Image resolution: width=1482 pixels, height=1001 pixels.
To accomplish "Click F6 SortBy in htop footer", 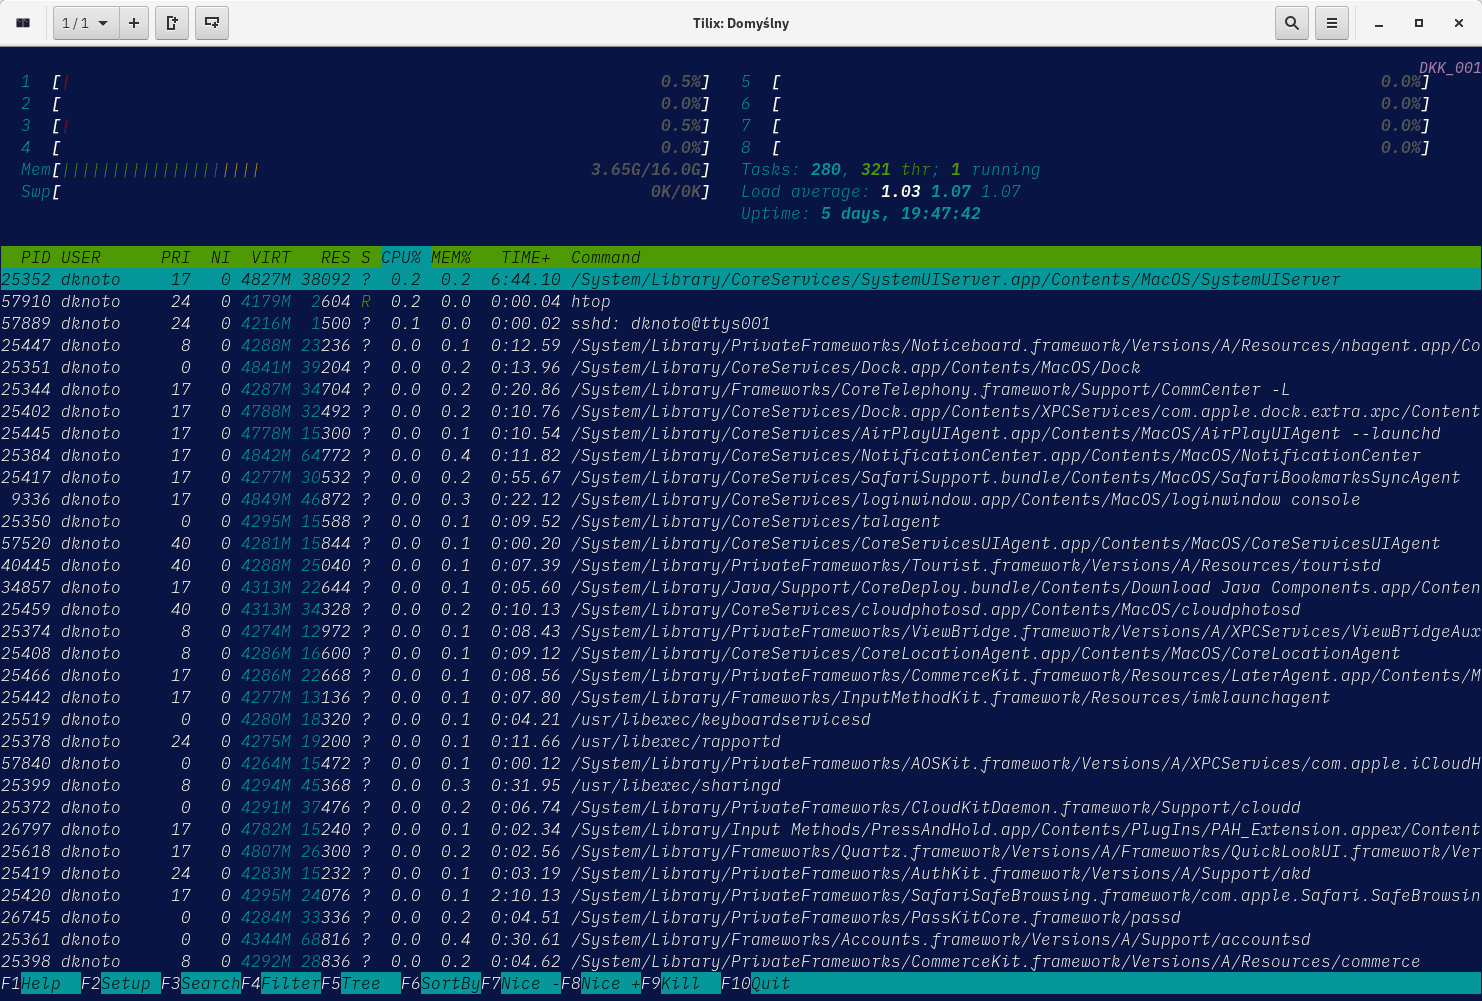I will tap(441, 983).
